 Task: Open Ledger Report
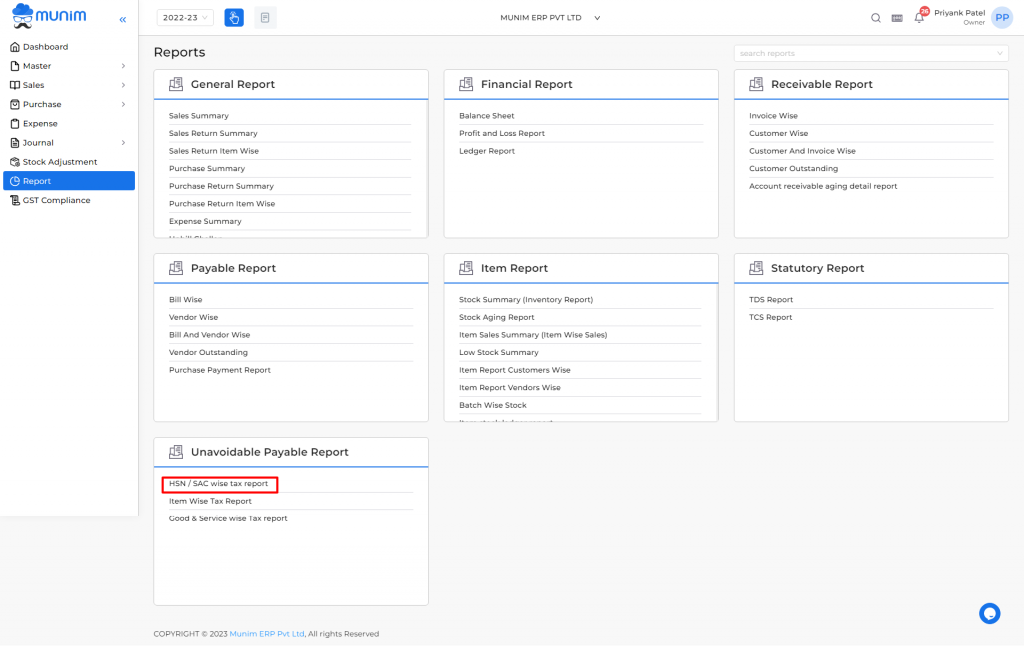tap(487, 151)
